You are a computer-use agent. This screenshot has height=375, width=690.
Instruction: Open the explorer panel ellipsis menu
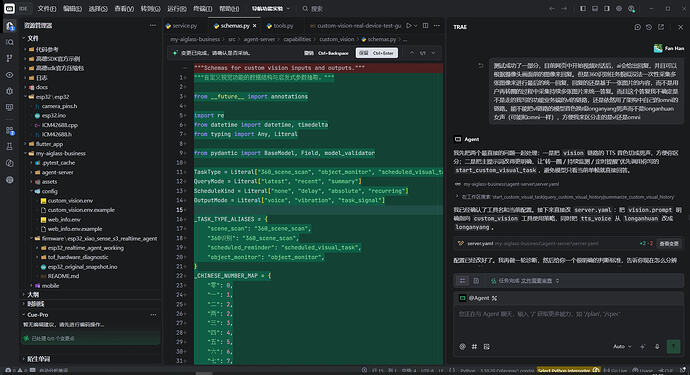(x=153, y=26)
